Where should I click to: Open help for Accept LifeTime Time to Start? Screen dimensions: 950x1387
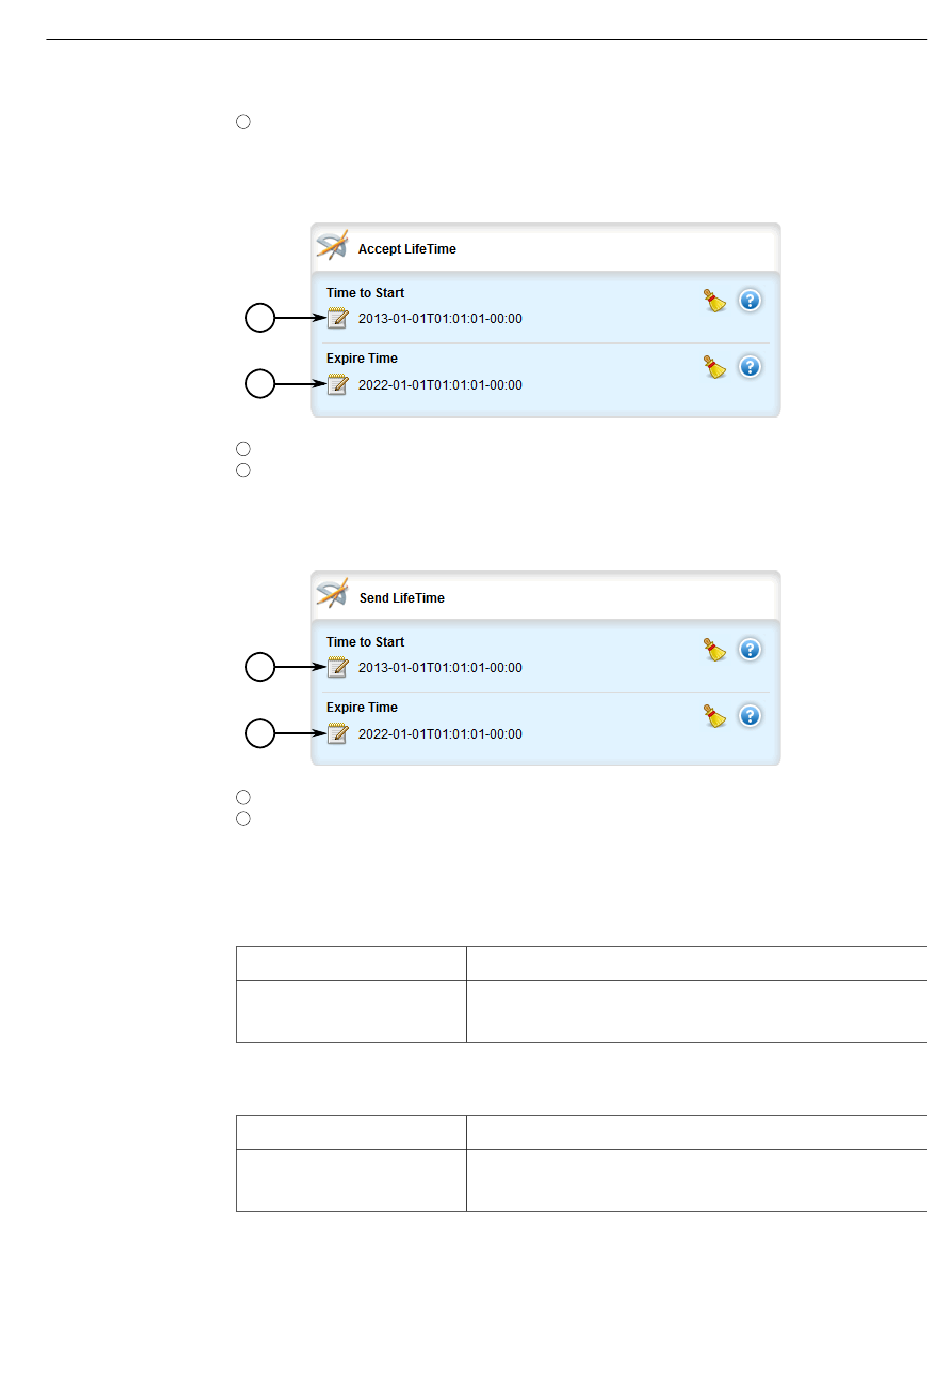pyautogui.click(x=750, y=300)
